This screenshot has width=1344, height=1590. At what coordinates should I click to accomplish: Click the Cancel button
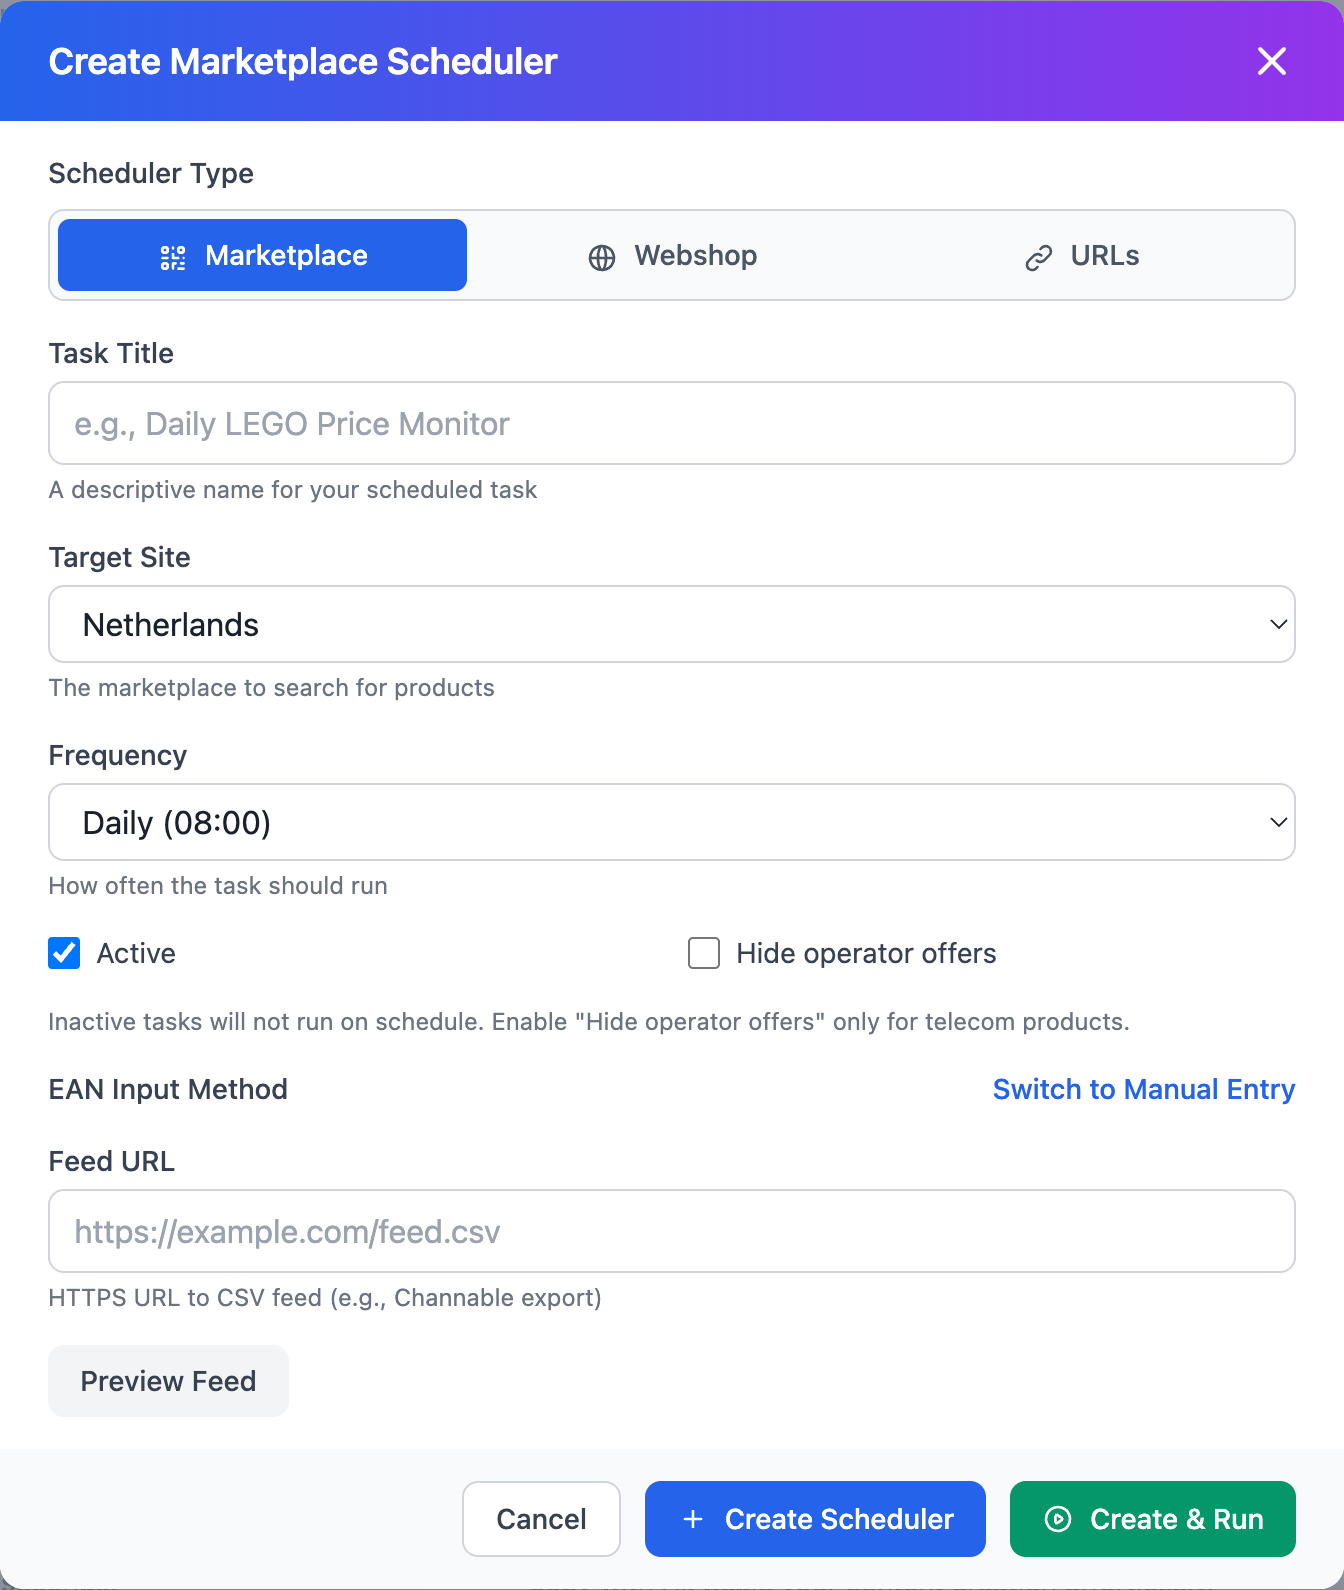tap(541, 1519)
